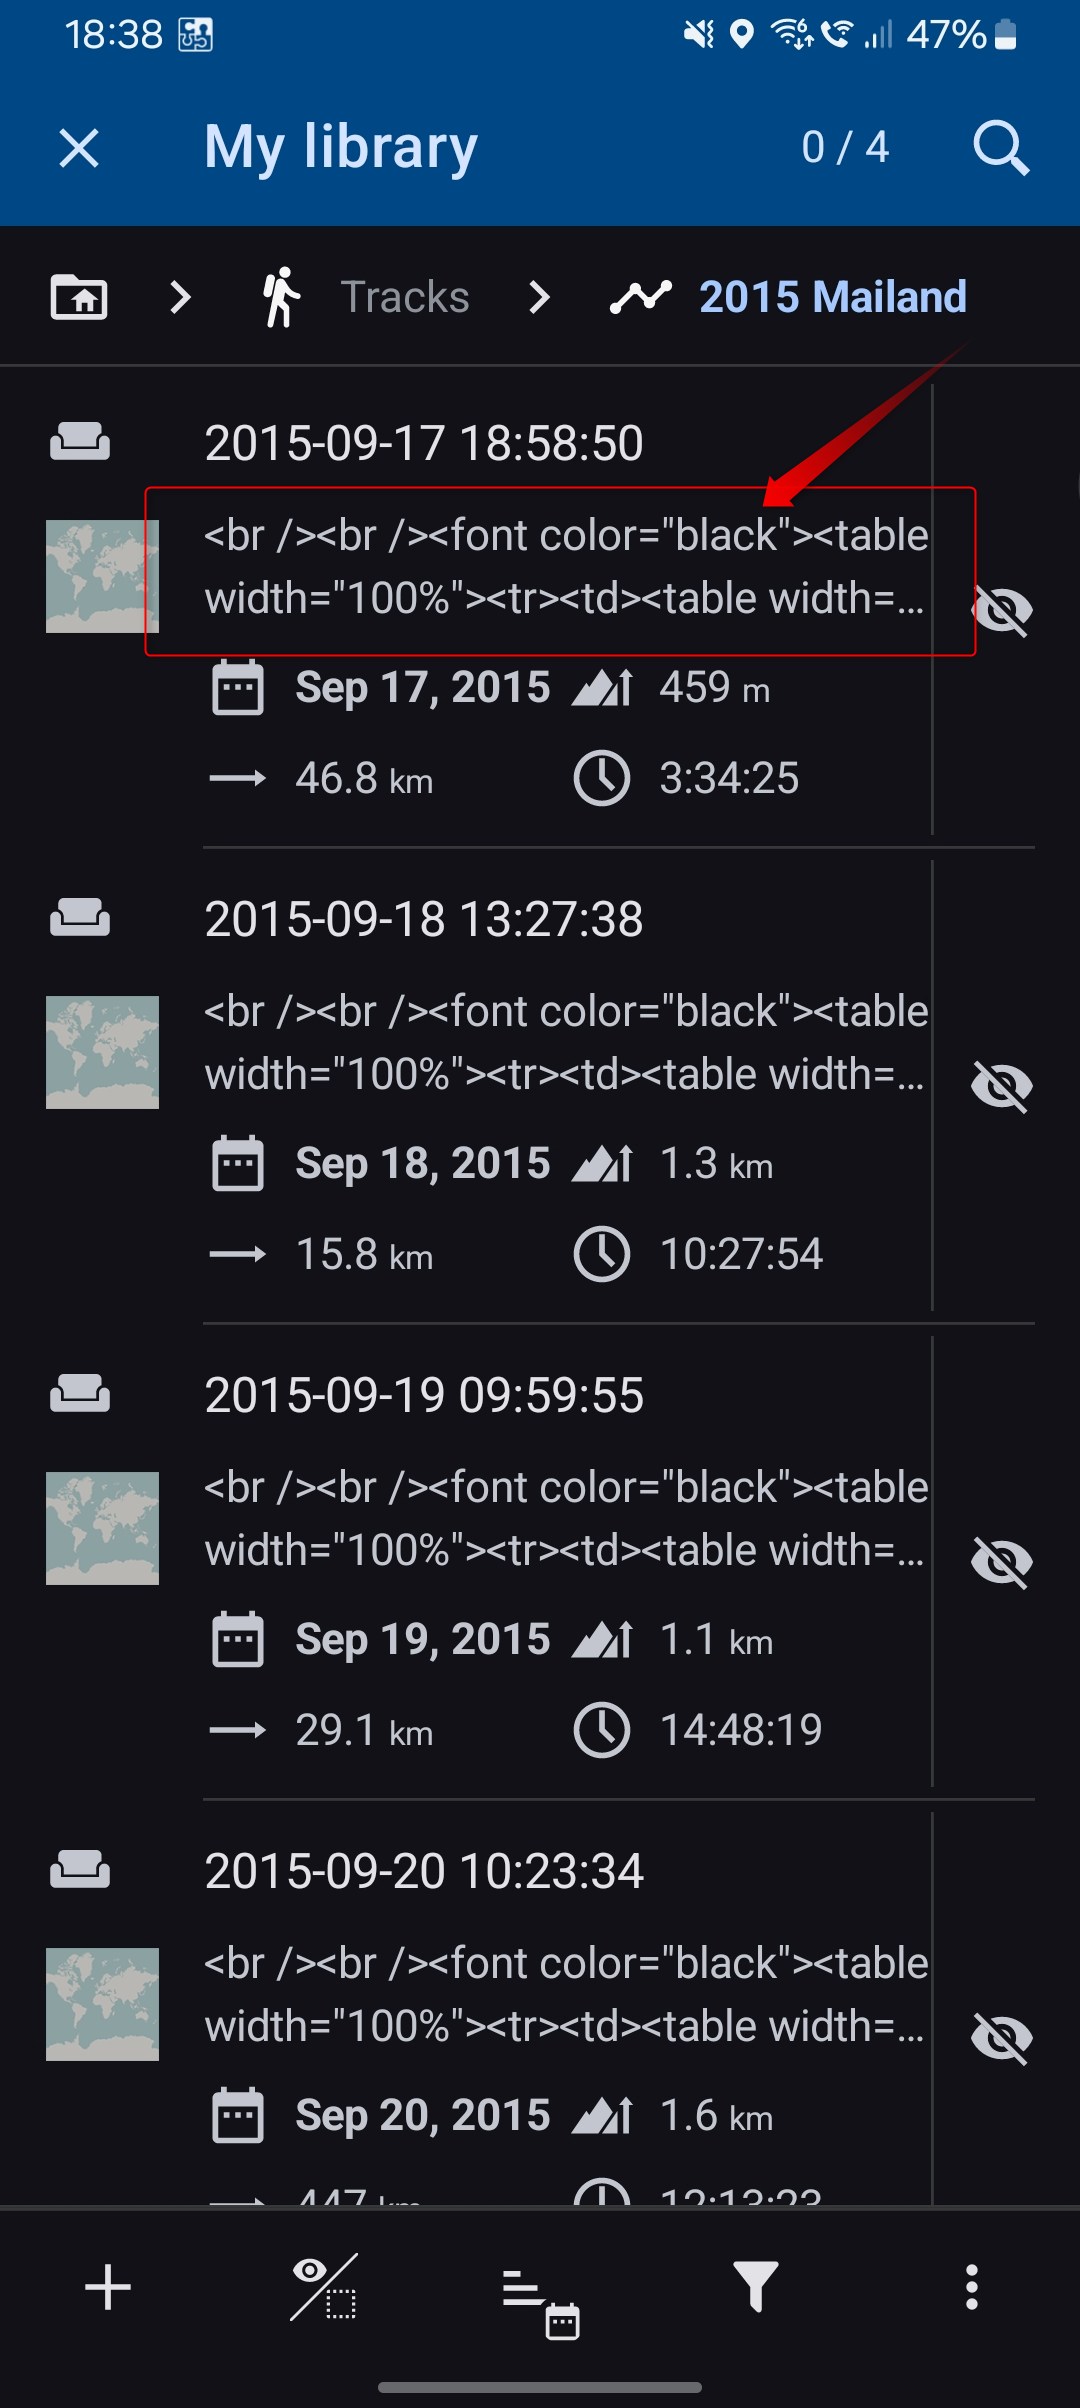
Task: Show the 2015-09-17 18:58:50 track
Action: pos(1001,610)
